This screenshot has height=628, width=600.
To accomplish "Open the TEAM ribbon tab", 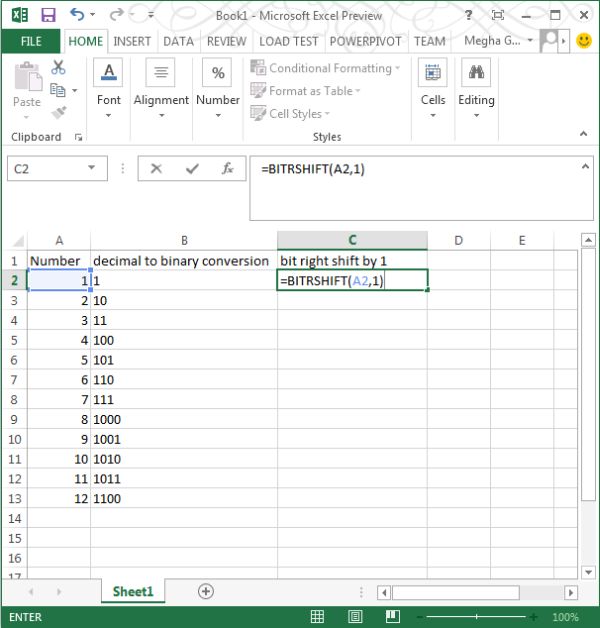I will [x=430, y=41].
